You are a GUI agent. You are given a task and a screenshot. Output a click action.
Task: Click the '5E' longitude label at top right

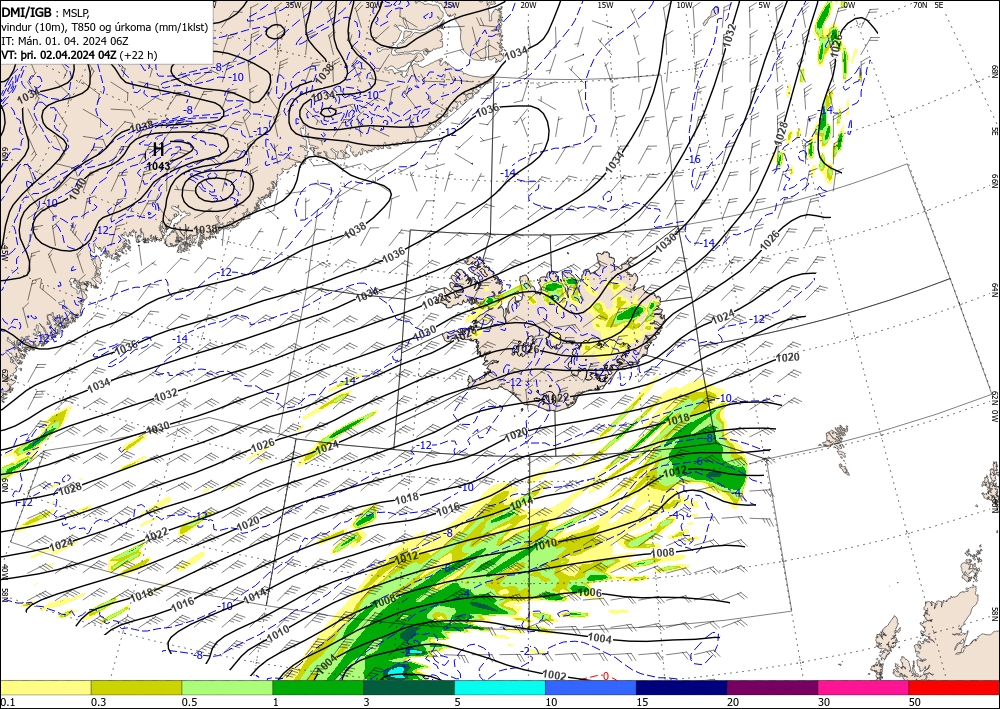pos(939,4)
